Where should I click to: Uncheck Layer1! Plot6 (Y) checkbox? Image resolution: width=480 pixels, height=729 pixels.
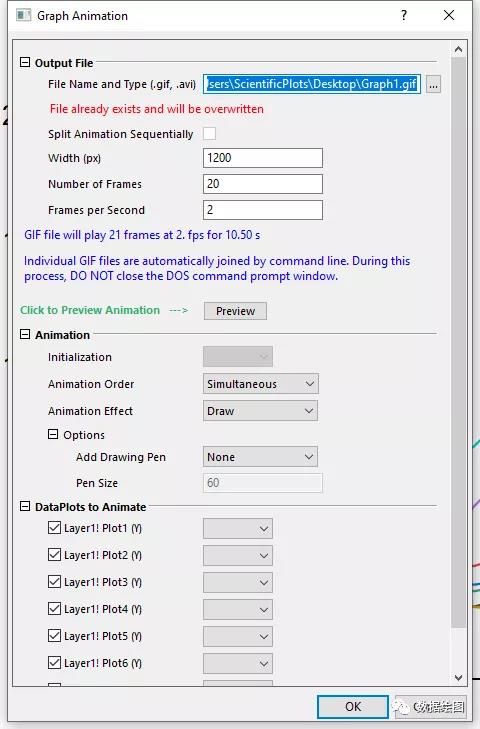tap(54, 663)
